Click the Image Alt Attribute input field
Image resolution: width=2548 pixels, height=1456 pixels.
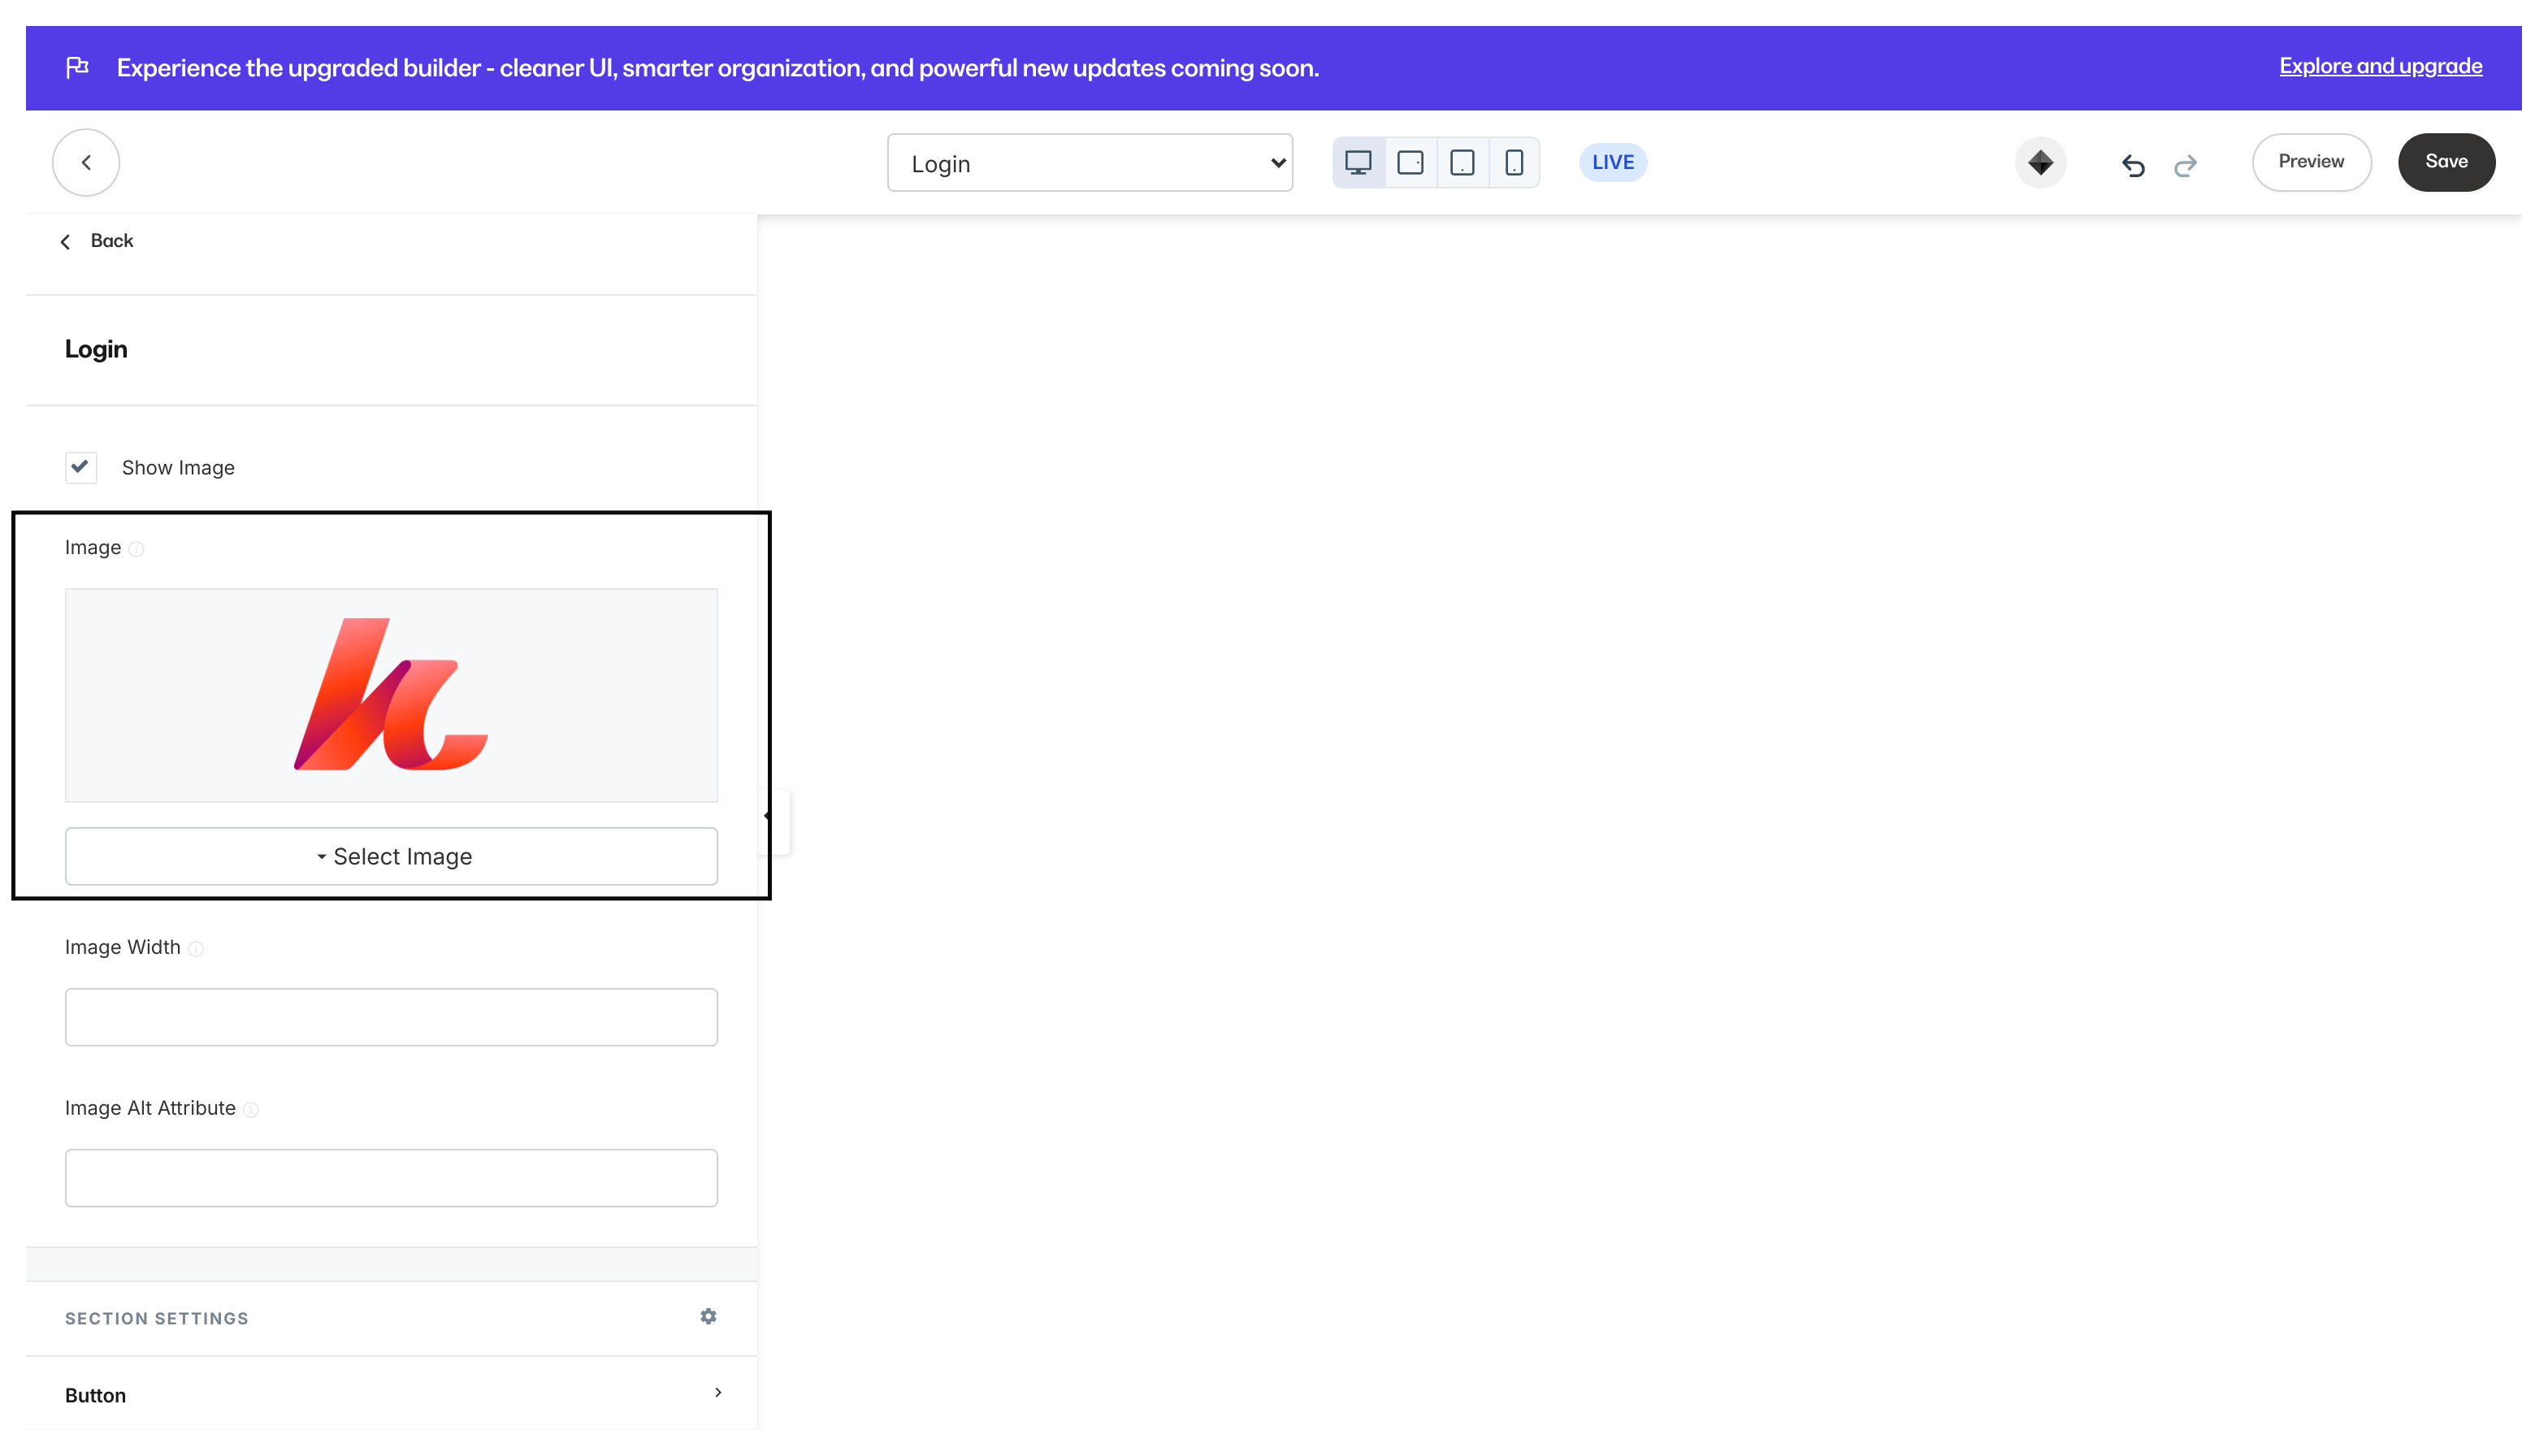391,1178
